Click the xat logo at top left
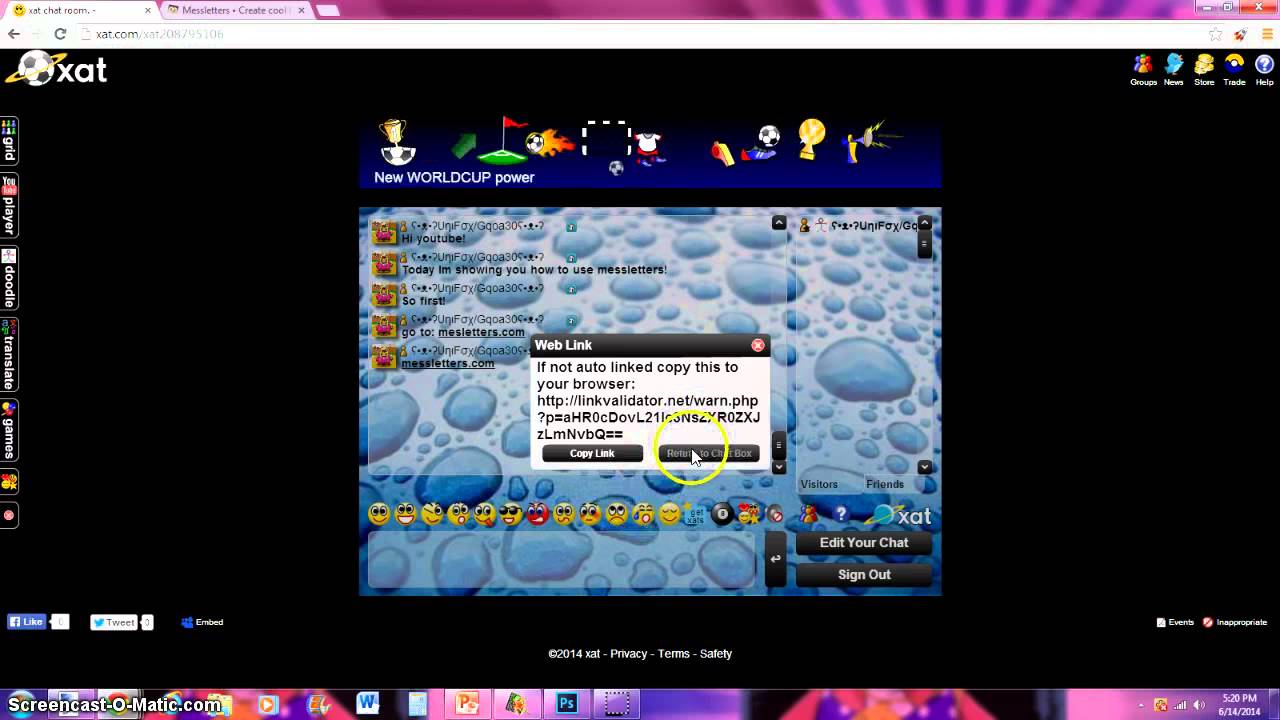1280x720 pixels. pyautogui.click(x=56, y=70)
